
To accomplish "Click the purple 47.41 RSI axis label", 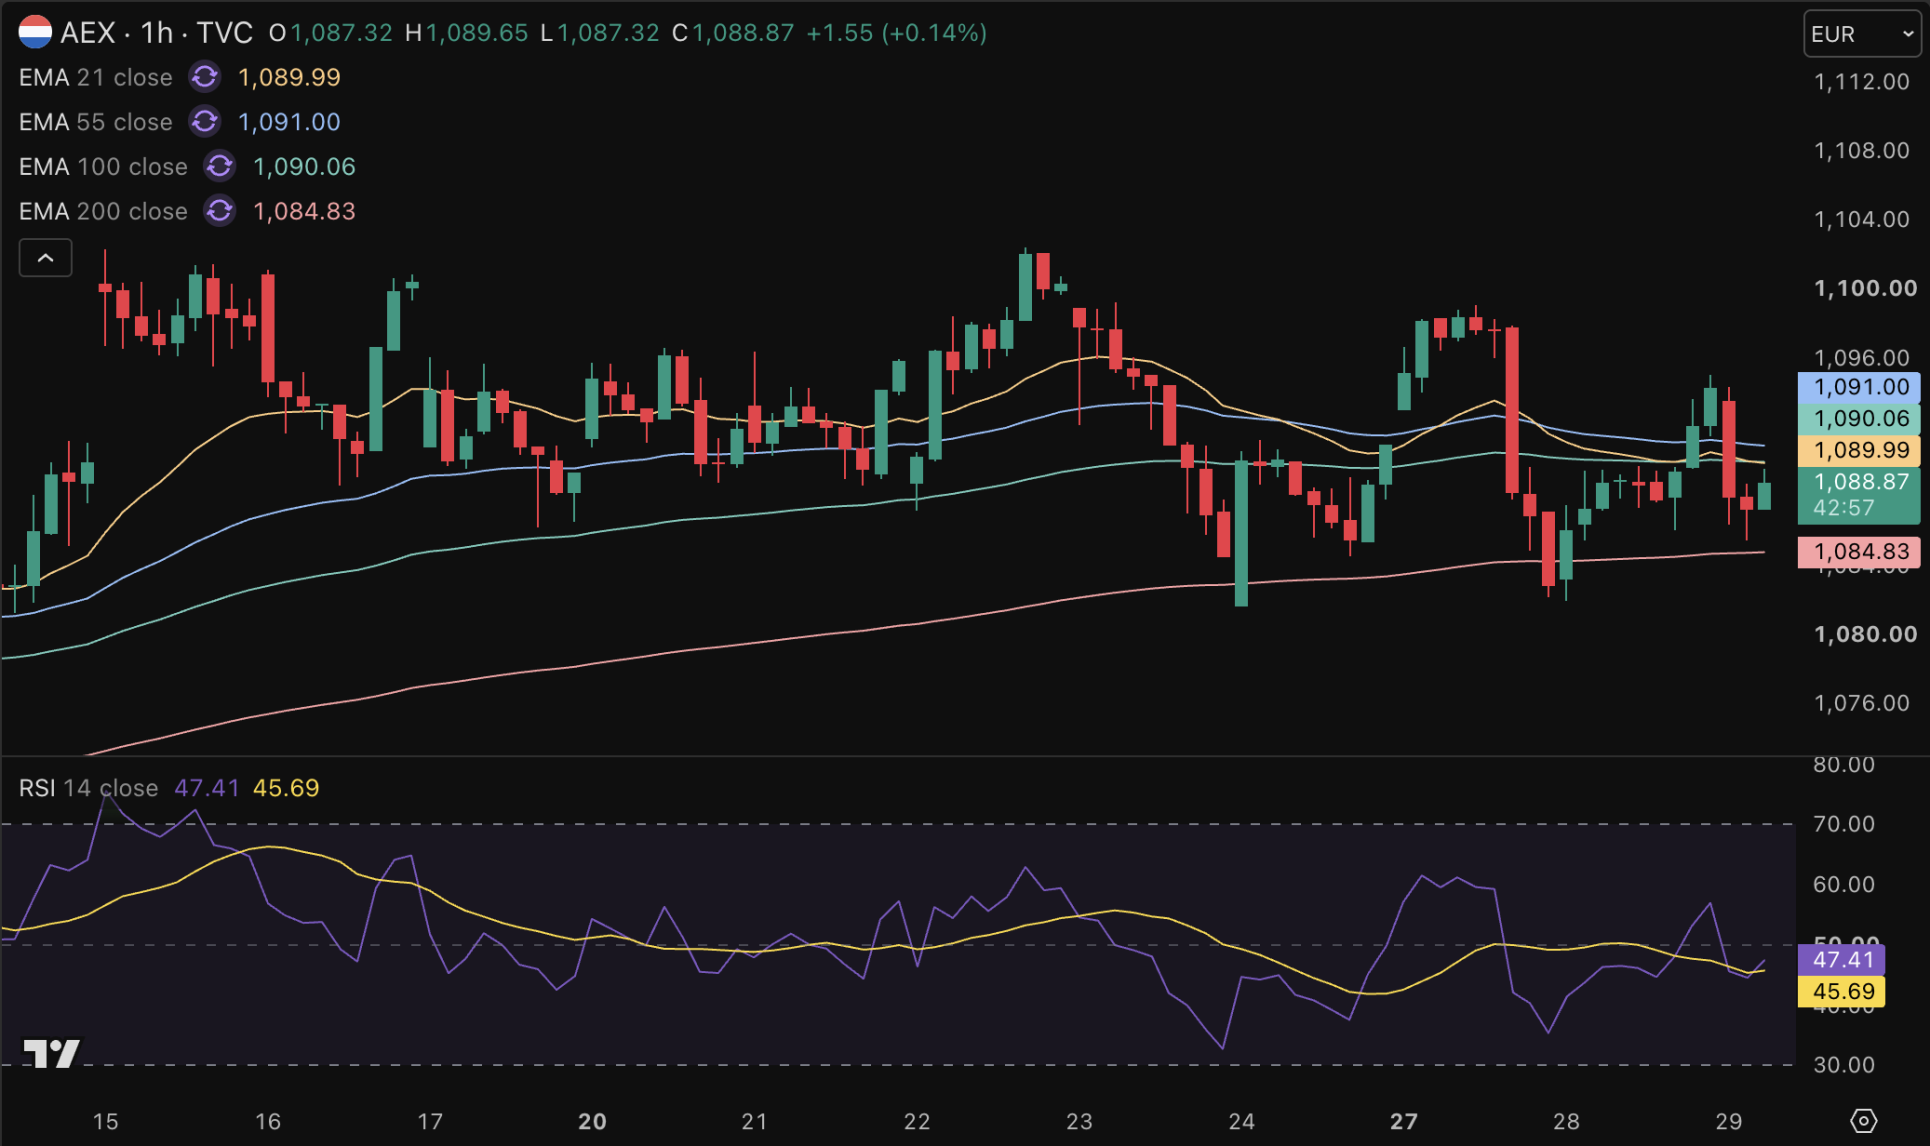I will (x=1842, y=960).
